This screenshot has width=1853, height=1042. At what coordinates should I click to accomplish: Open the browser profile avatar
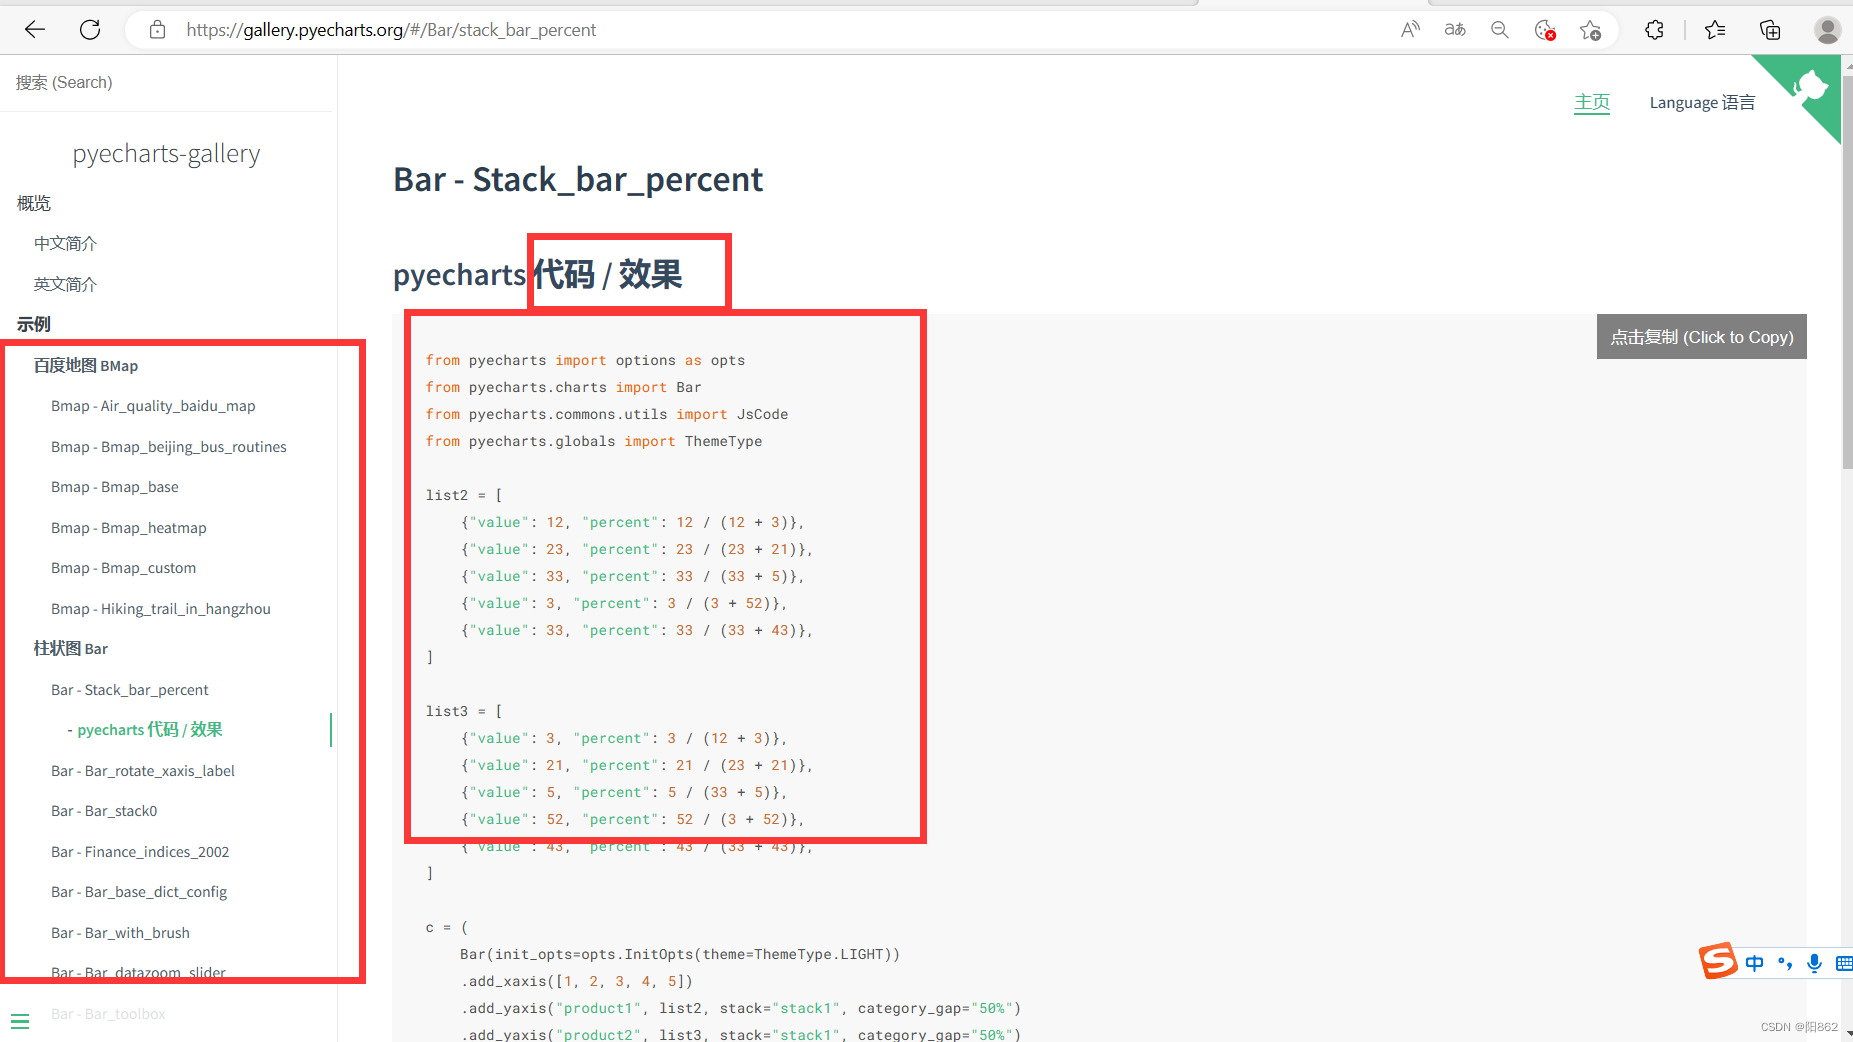coord(1828,30)
